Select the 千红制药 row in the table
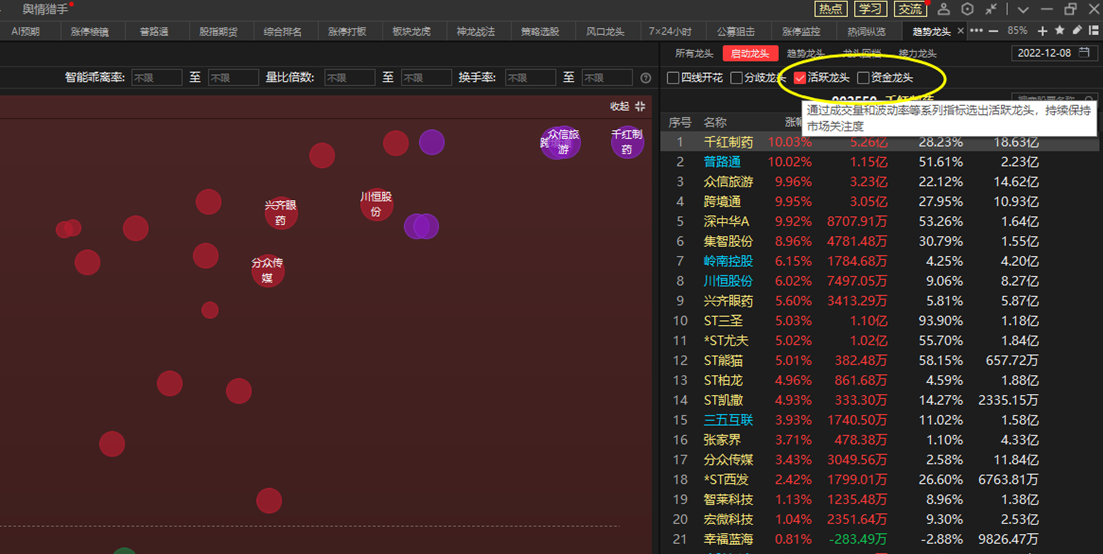 coord(879,142)
